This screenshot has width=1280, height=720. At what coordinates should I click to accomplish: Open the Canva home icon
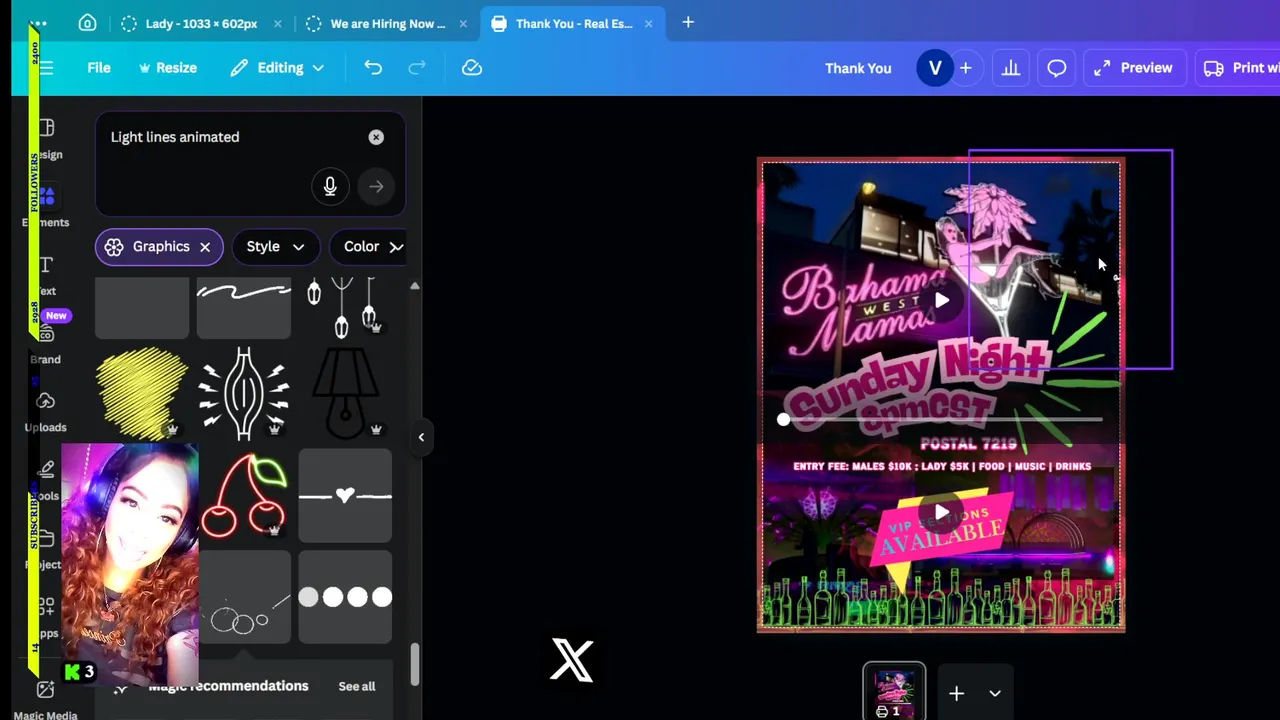coord(87,23)
